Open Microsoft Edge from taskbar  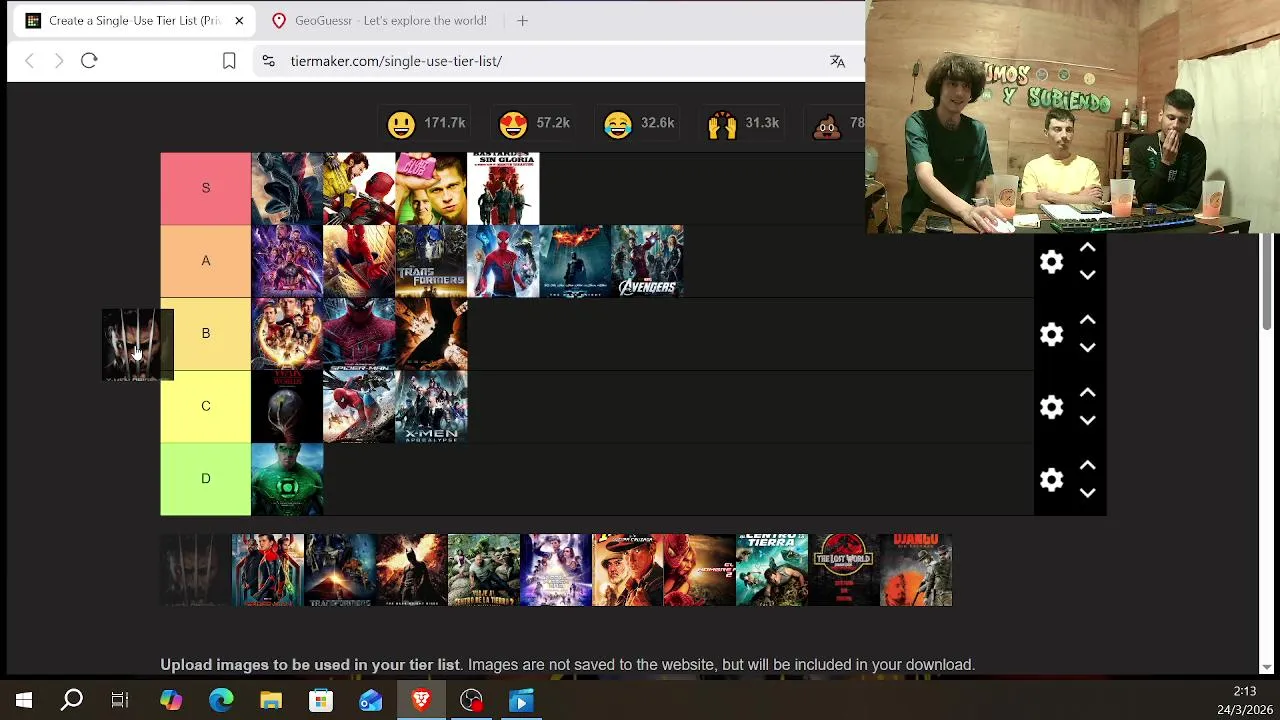[x=221, y=701]
